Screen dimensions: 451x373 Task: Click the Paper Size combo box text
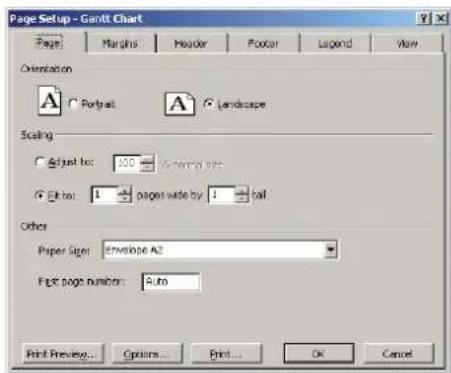[x=213, y=249]
